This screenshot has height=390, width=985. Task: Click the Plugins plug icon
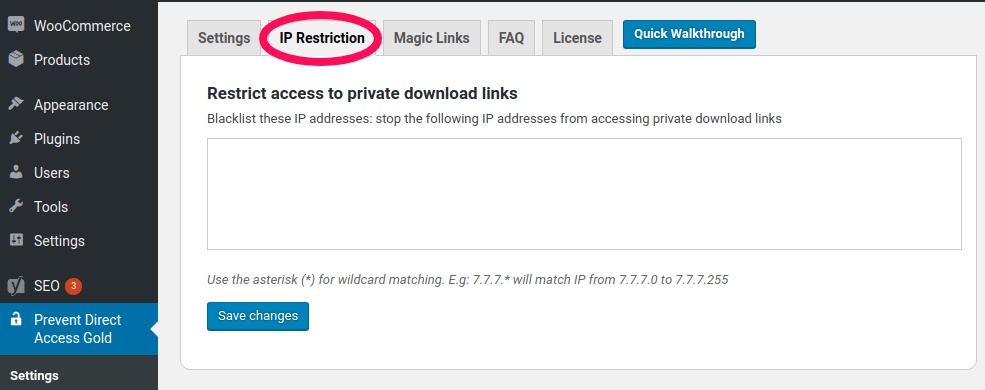click(x=16, y=138)
